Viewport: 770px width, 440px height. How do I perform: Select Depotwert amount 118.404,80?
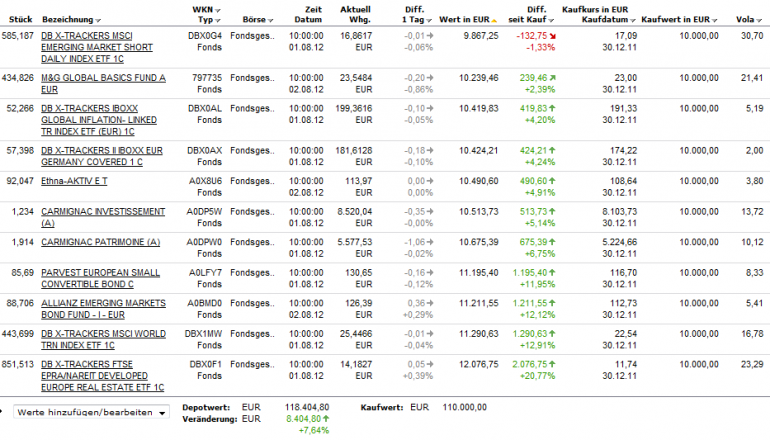pyautogui.click(x=307, y=407)
